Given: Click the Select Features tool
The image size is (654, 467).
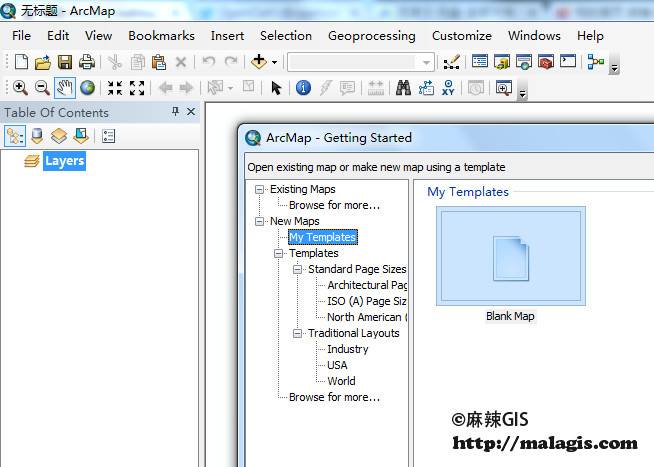Looking at the screenshot, I should coord(216,88).
